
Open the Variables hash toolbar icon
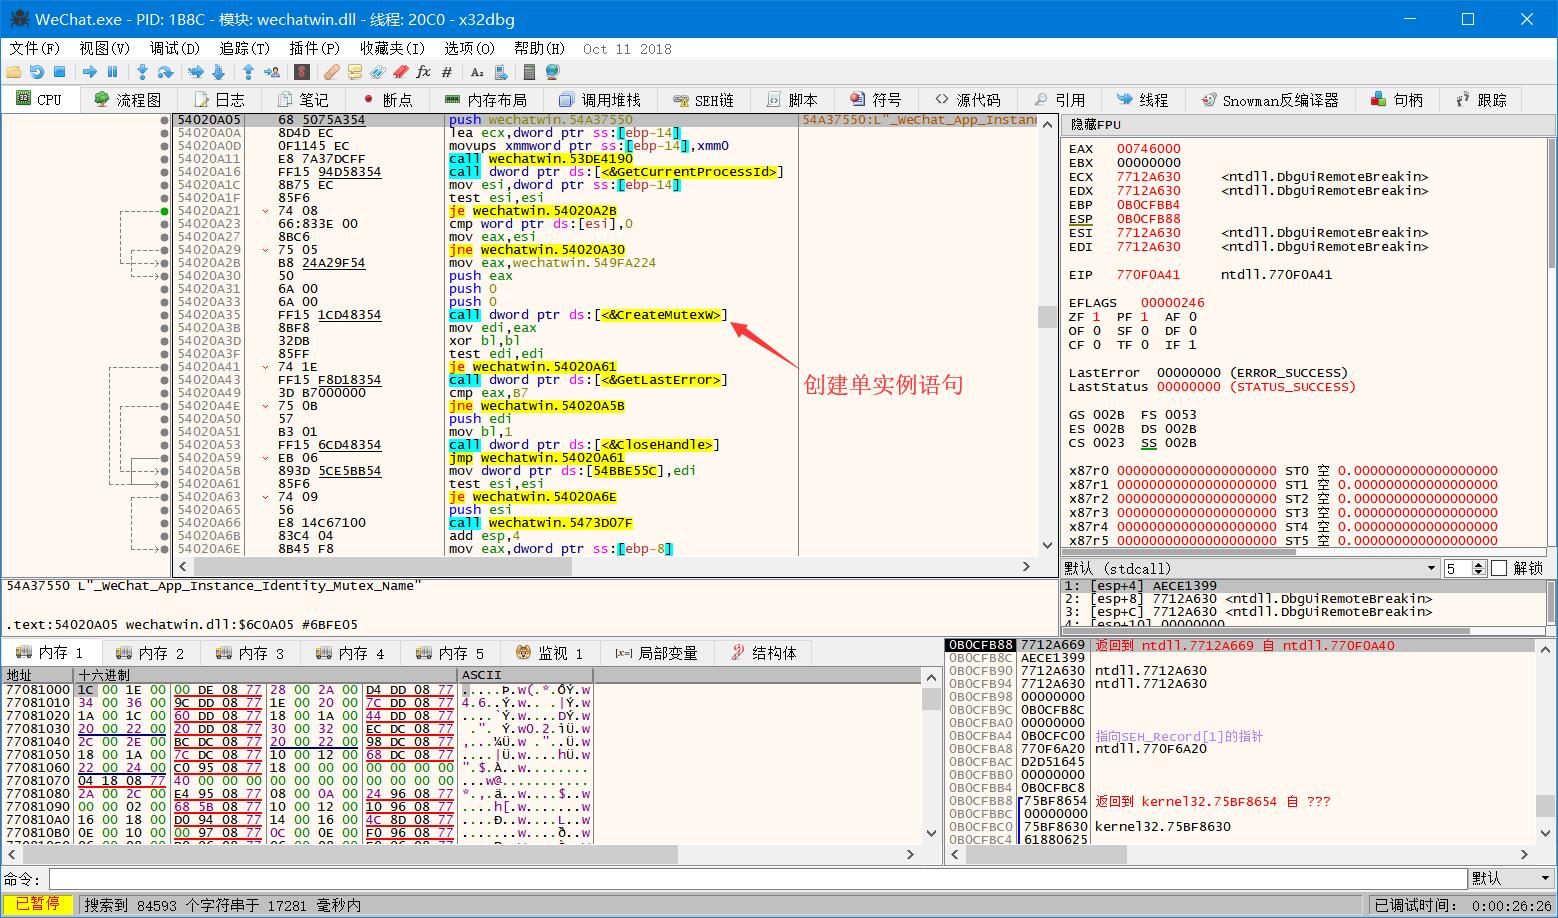[446, 72]
